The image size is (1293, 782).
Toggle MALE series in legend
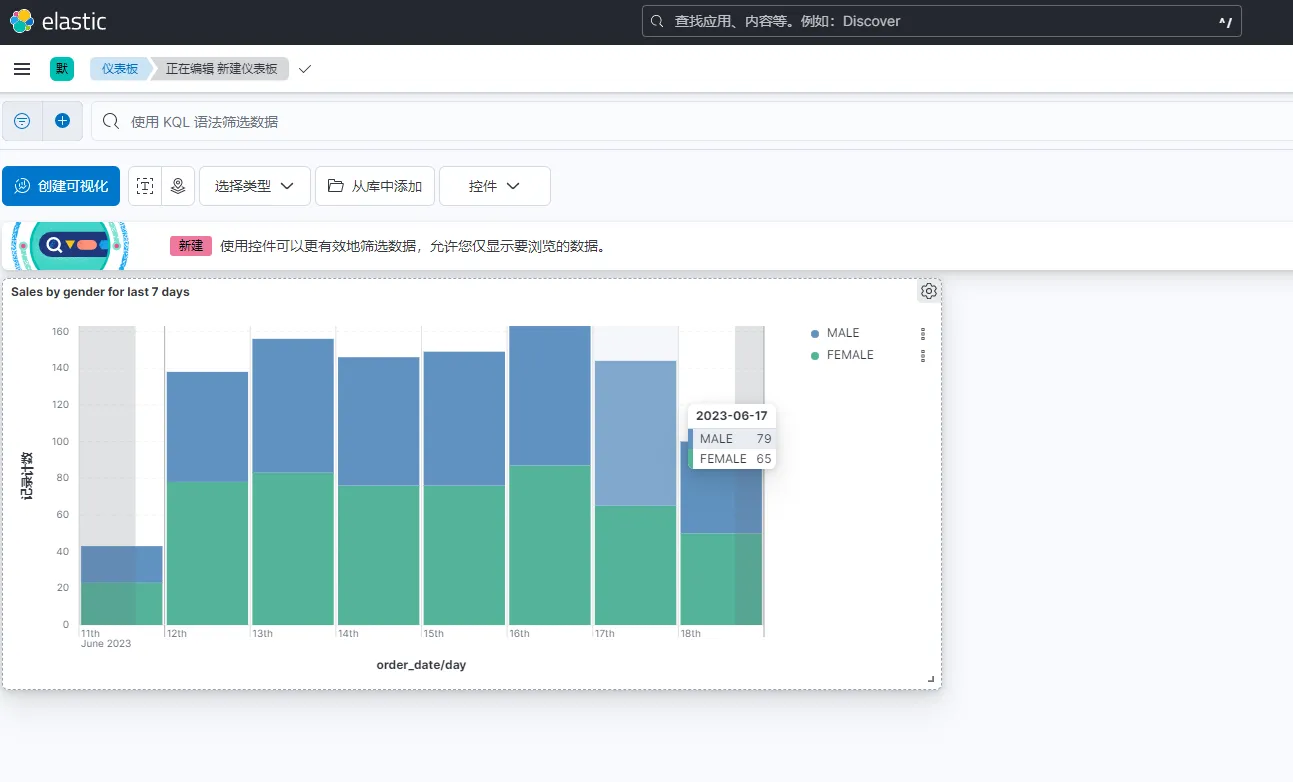(843, 333)
